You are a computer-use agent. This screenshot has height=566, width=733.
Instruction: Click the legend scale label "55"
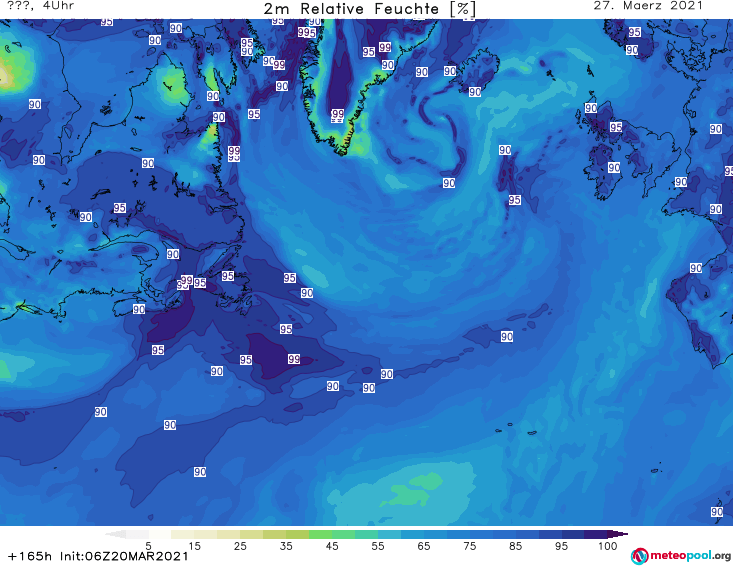click(x=378, y=546)
